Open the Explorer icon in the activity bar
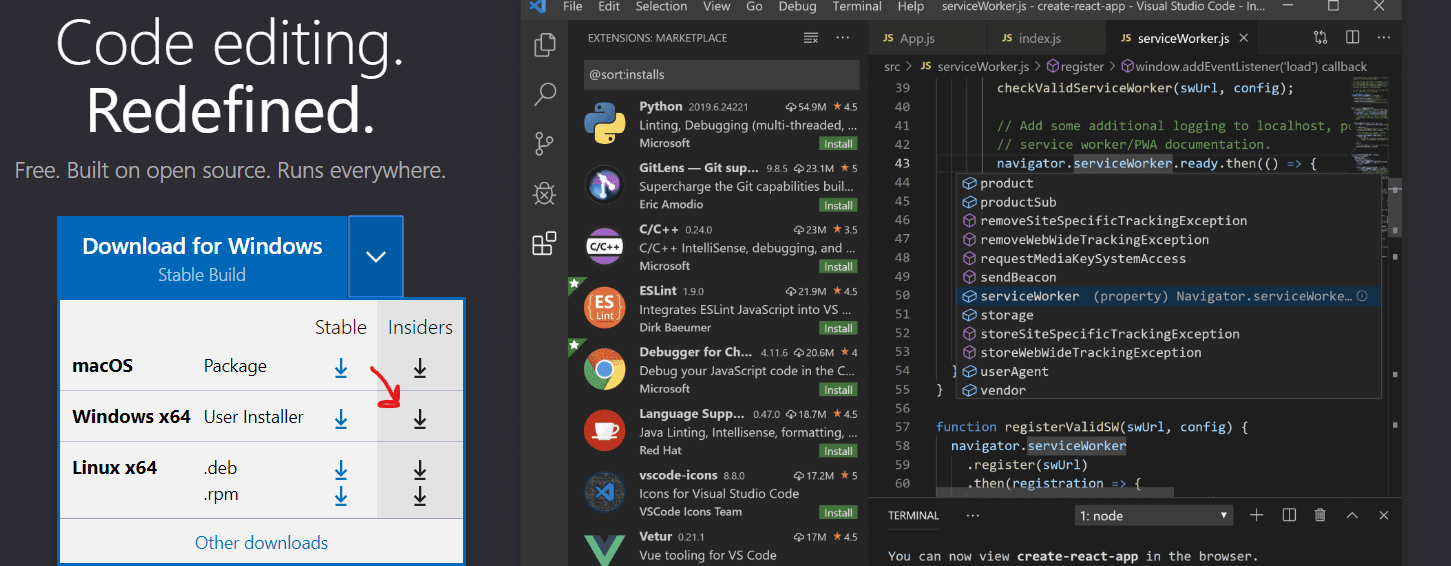Image resolution: width=1451 pixels, height=566 pixels. click(545, 45)
